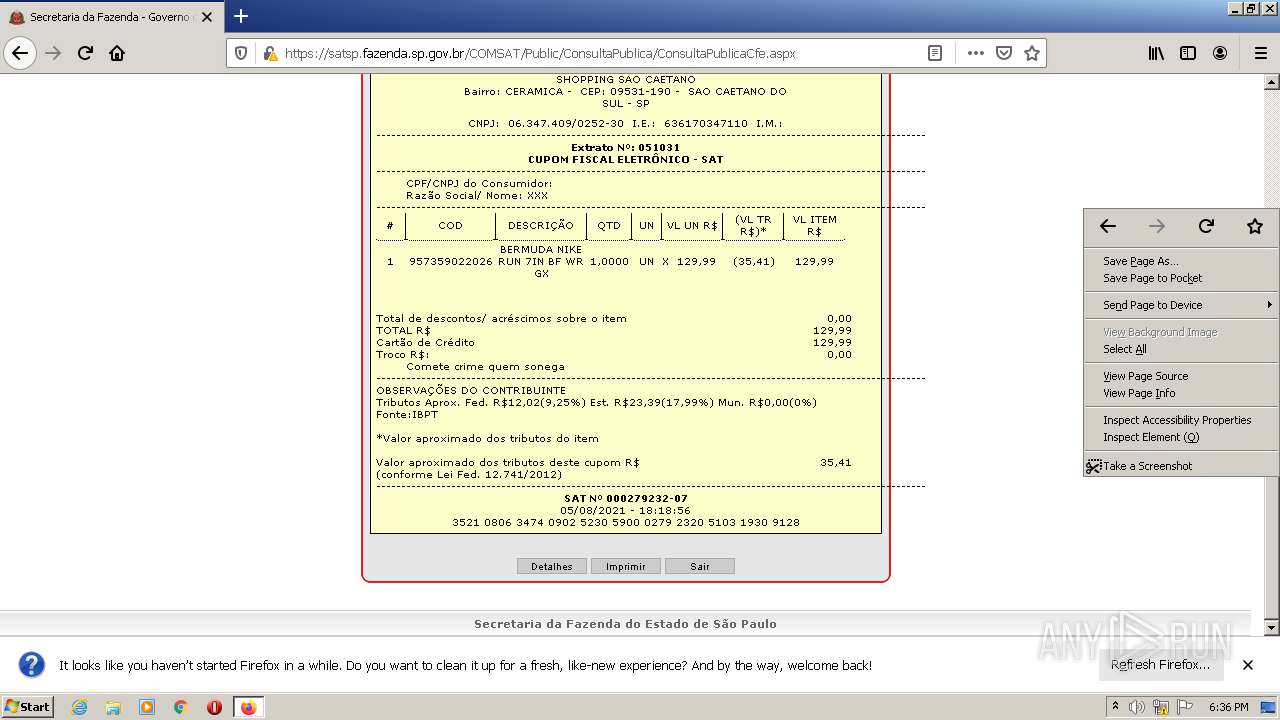Choose Inspect Element (Q)
This screenshot has width=1280, height=720.
[1181, 437]
